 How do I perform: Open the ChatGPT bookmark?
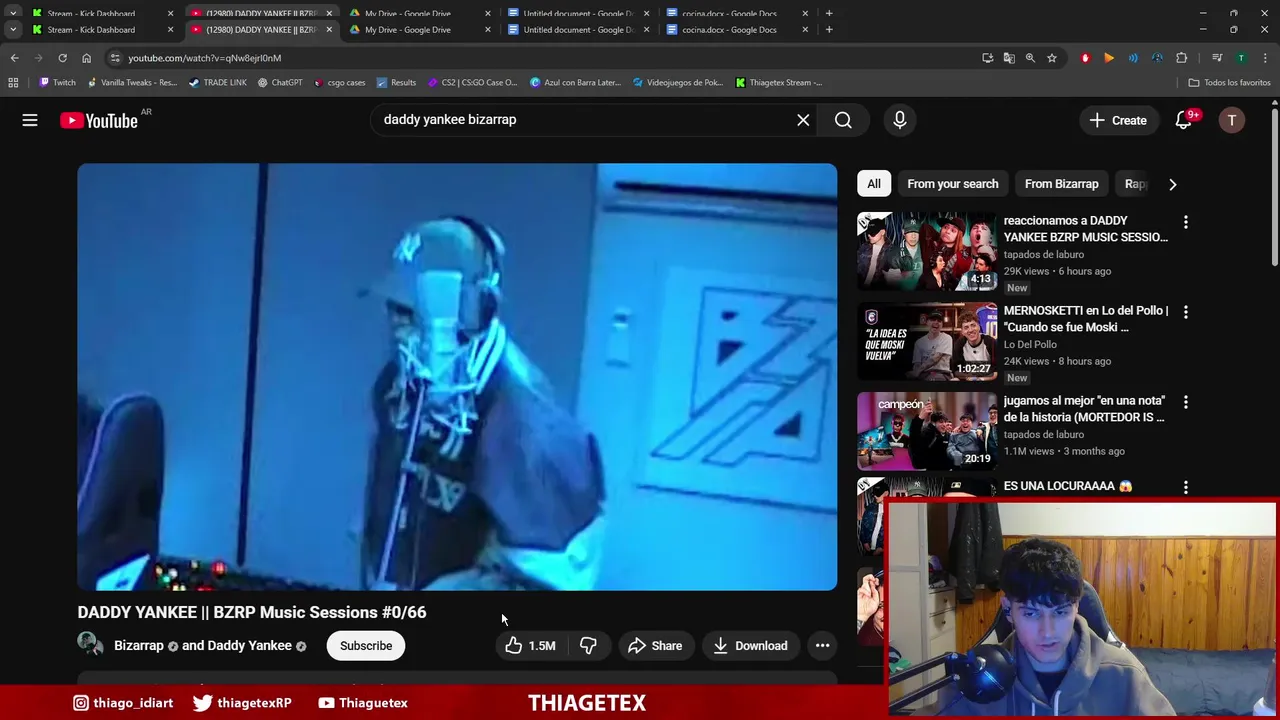(x=280, y=83)
